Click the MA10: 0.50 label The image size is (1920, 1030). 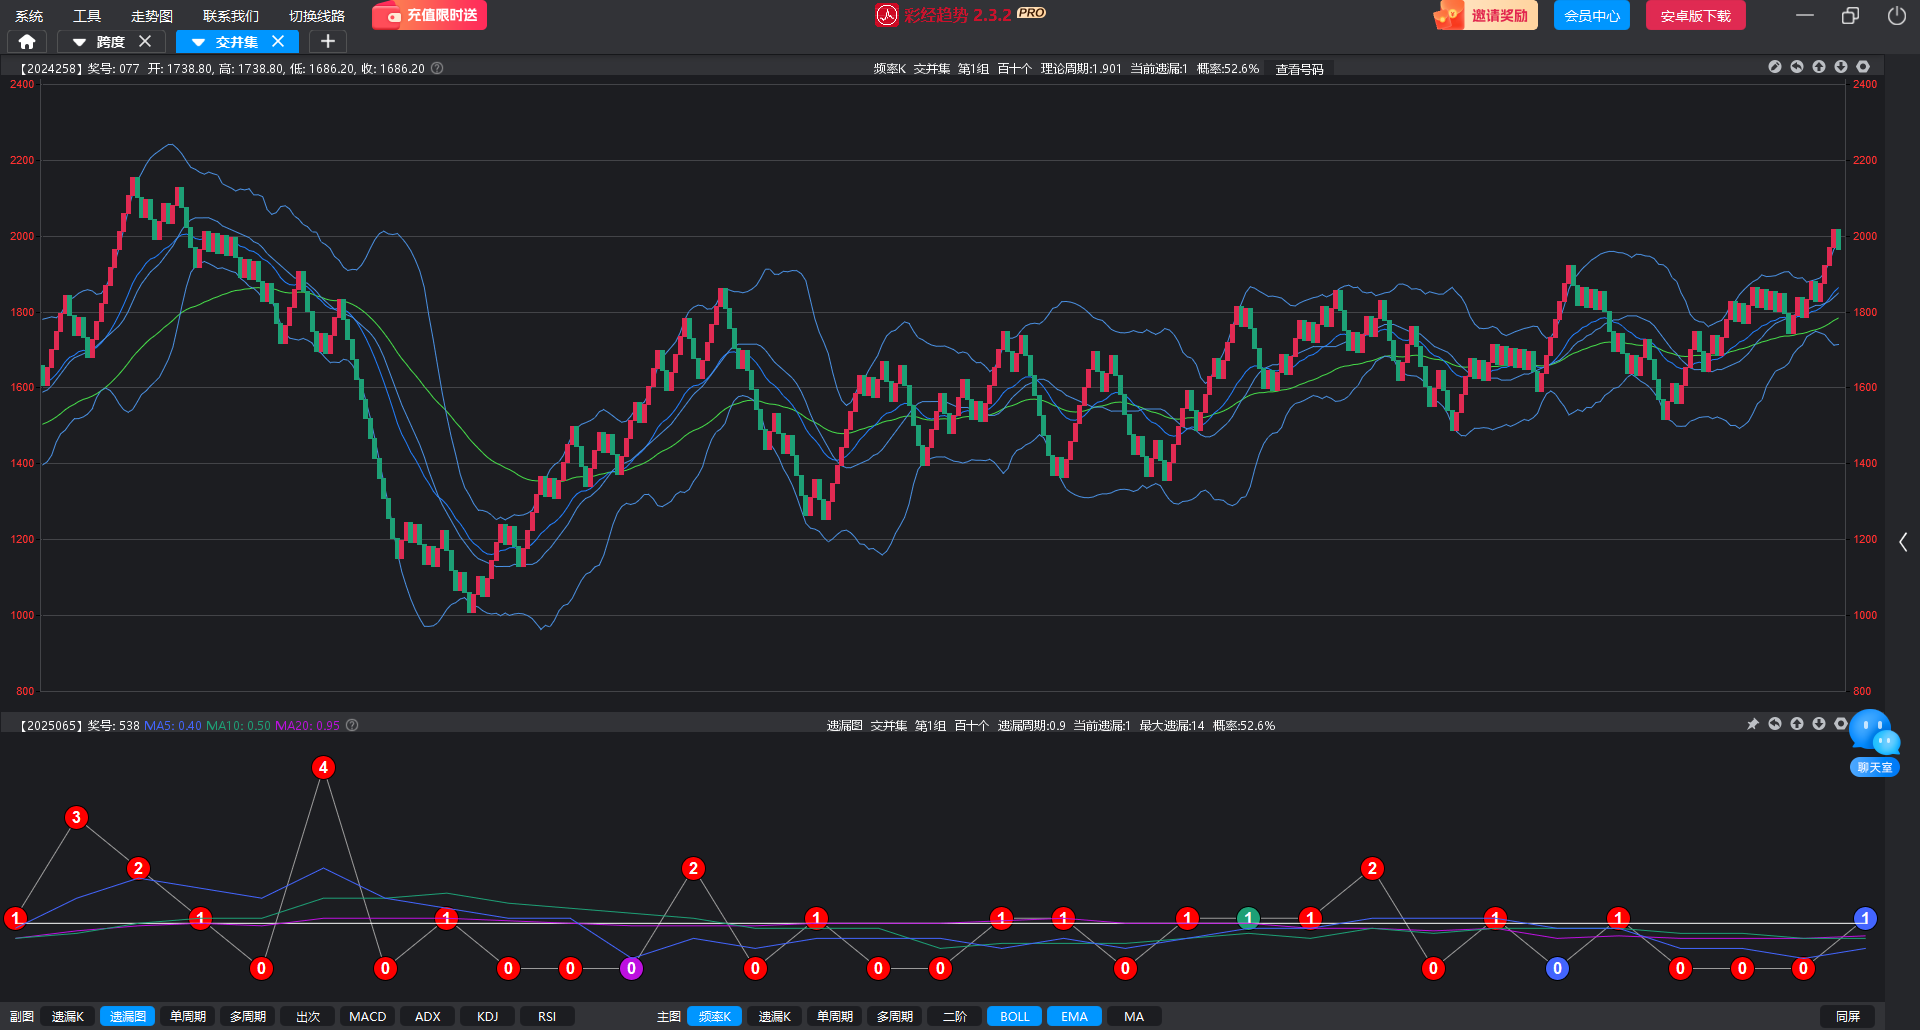pyautogui.click(x=238, y=726)
